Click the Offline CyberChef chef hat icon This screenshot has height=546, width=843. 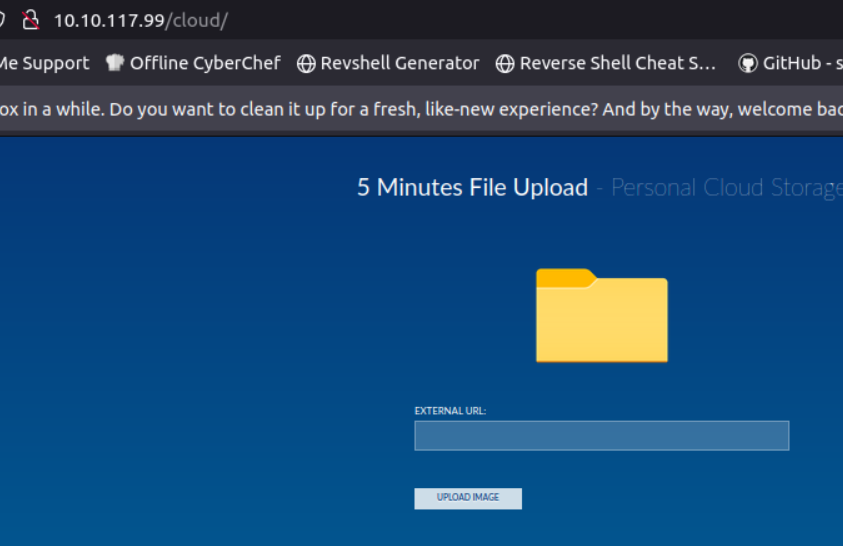115,63
